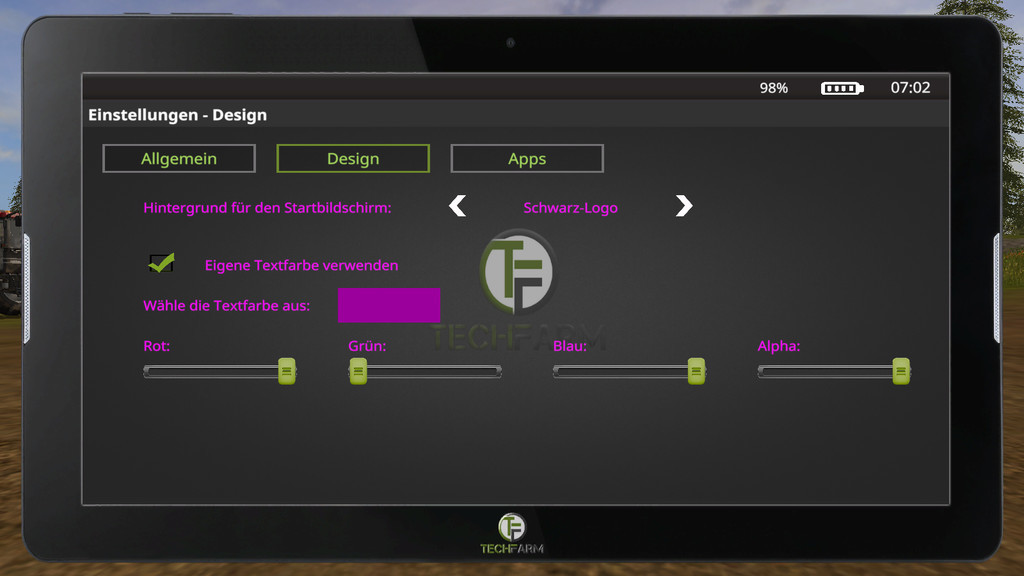Open the Apps tab
Viewport: 1024px width, 576px height.
[527, 158]
